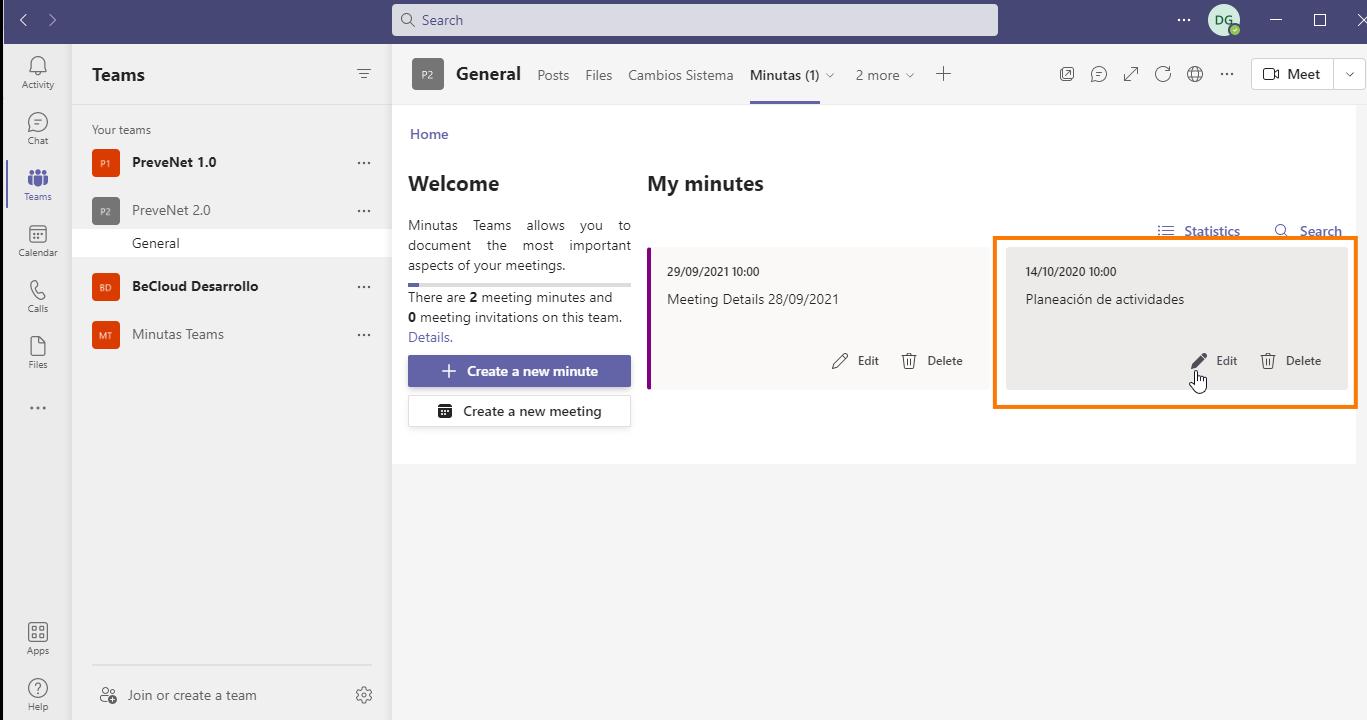Click the top Search box
The width and height of the screenshot is (1367, 720).
(x=694, y=20)
